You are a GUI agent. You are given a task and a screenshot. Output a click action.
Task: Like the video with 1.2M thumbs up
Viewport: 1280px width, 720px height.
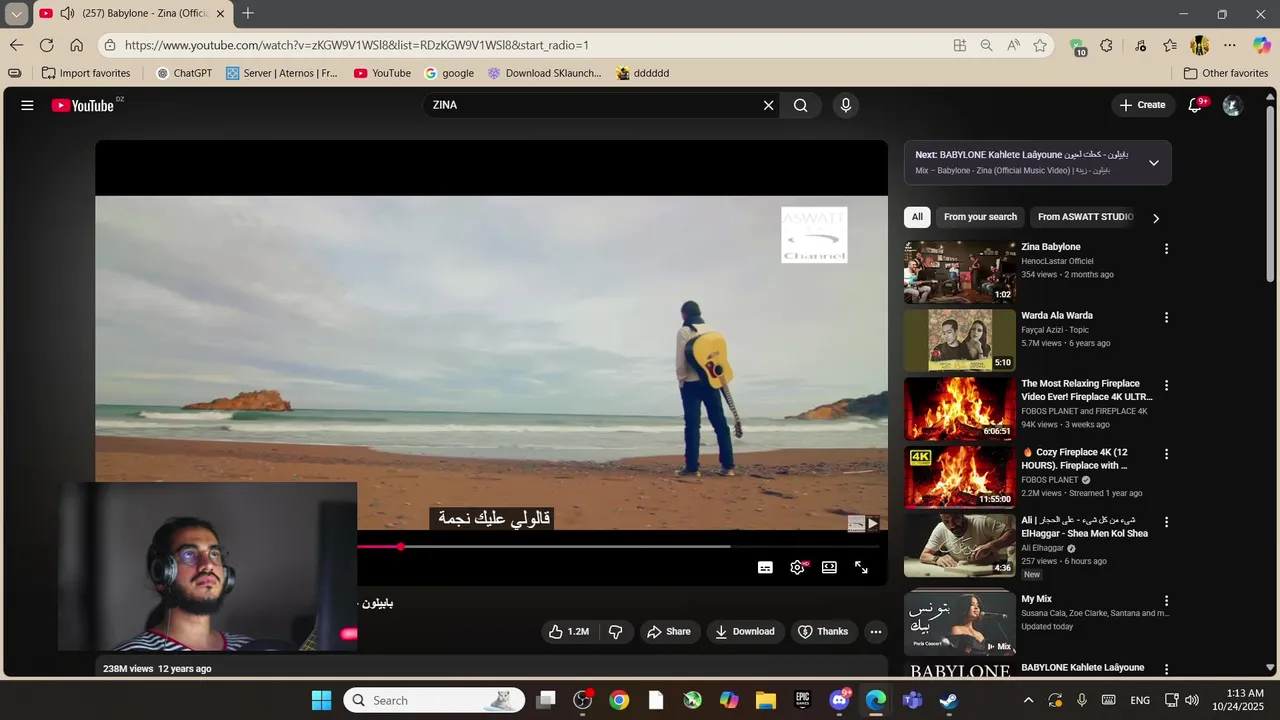point(568,631)
